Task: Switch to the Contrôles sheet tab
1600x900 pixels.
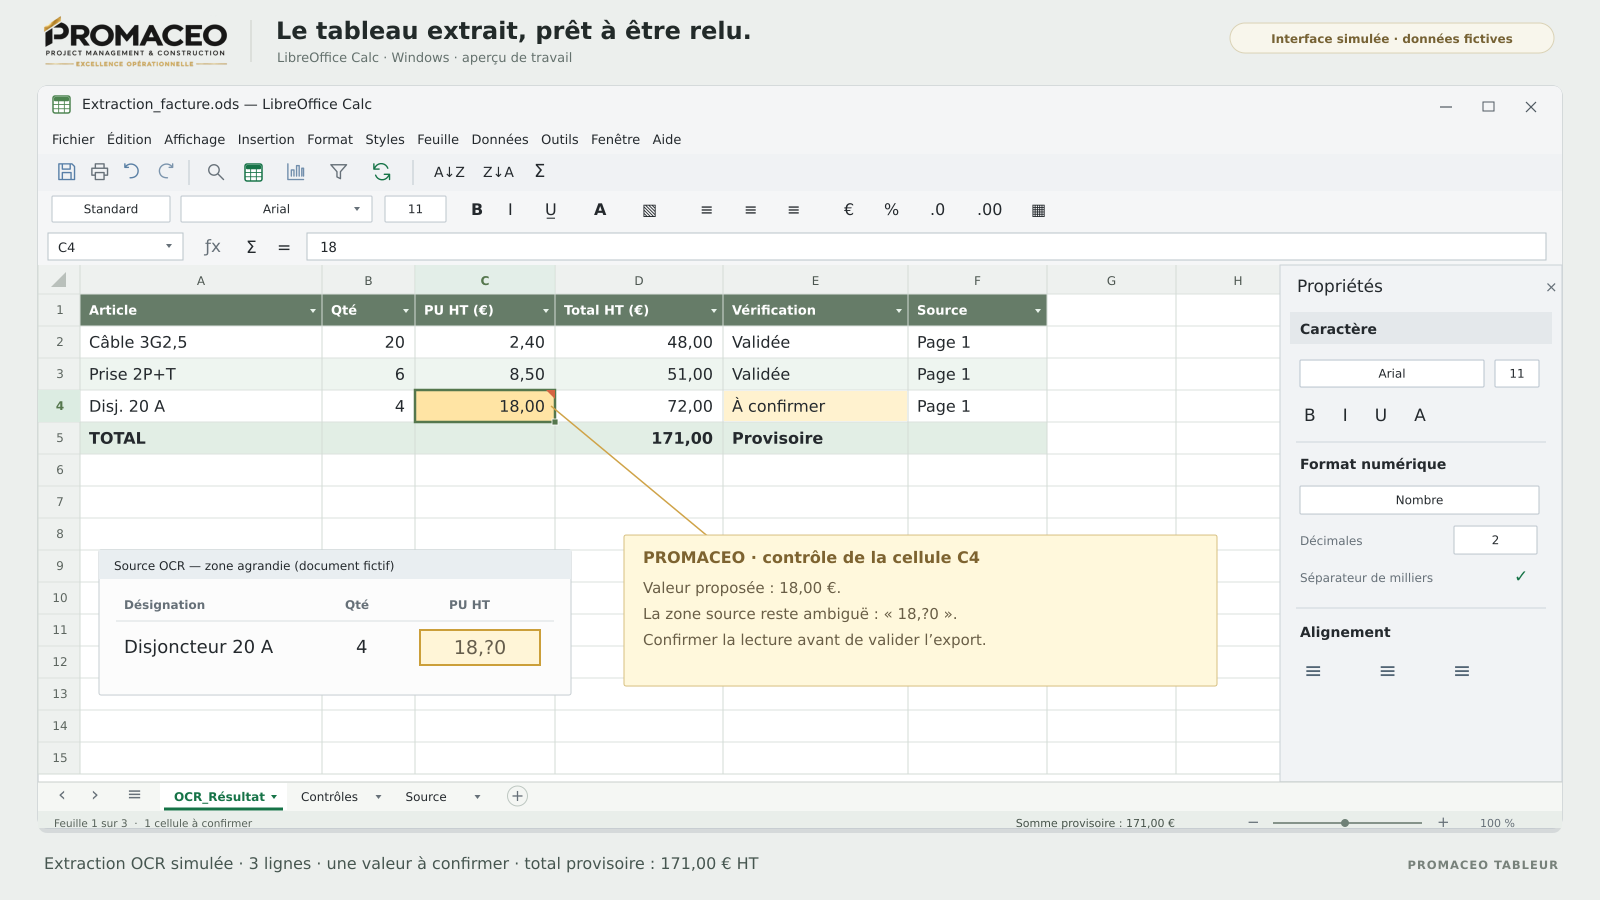Action: [329, 797]
